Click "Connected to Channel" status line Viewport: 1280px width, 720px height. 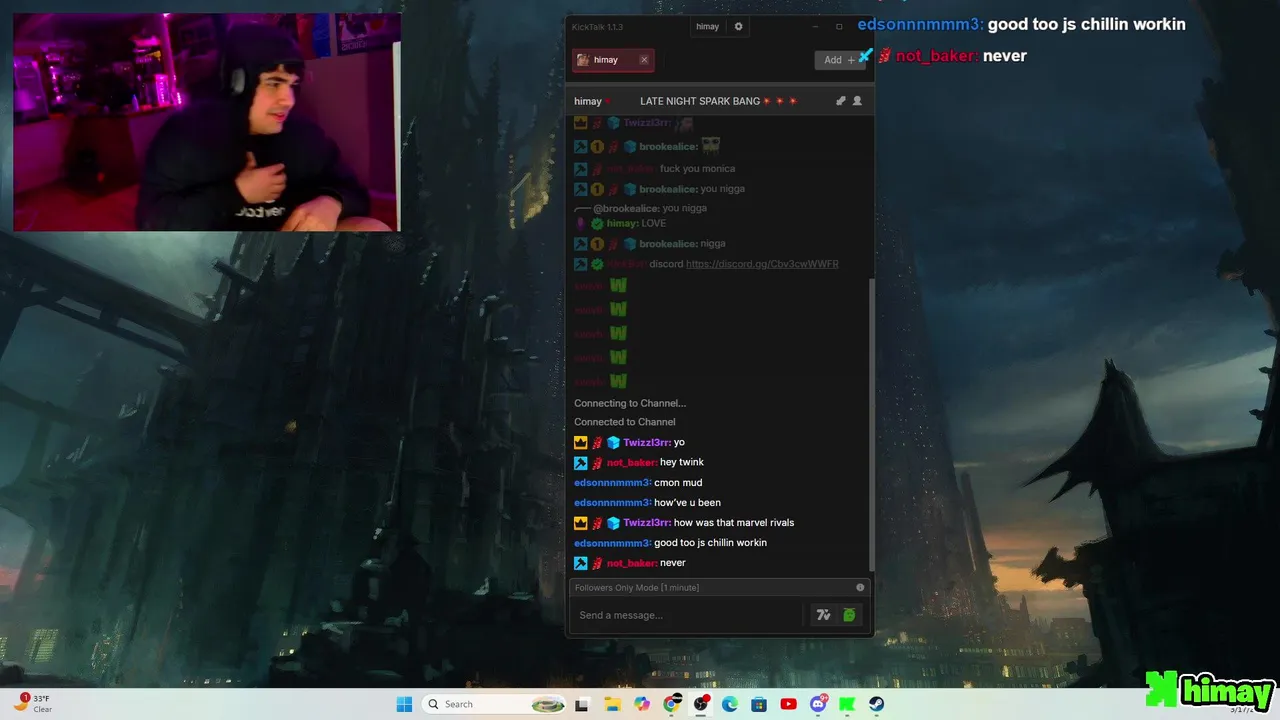(625, 422)
